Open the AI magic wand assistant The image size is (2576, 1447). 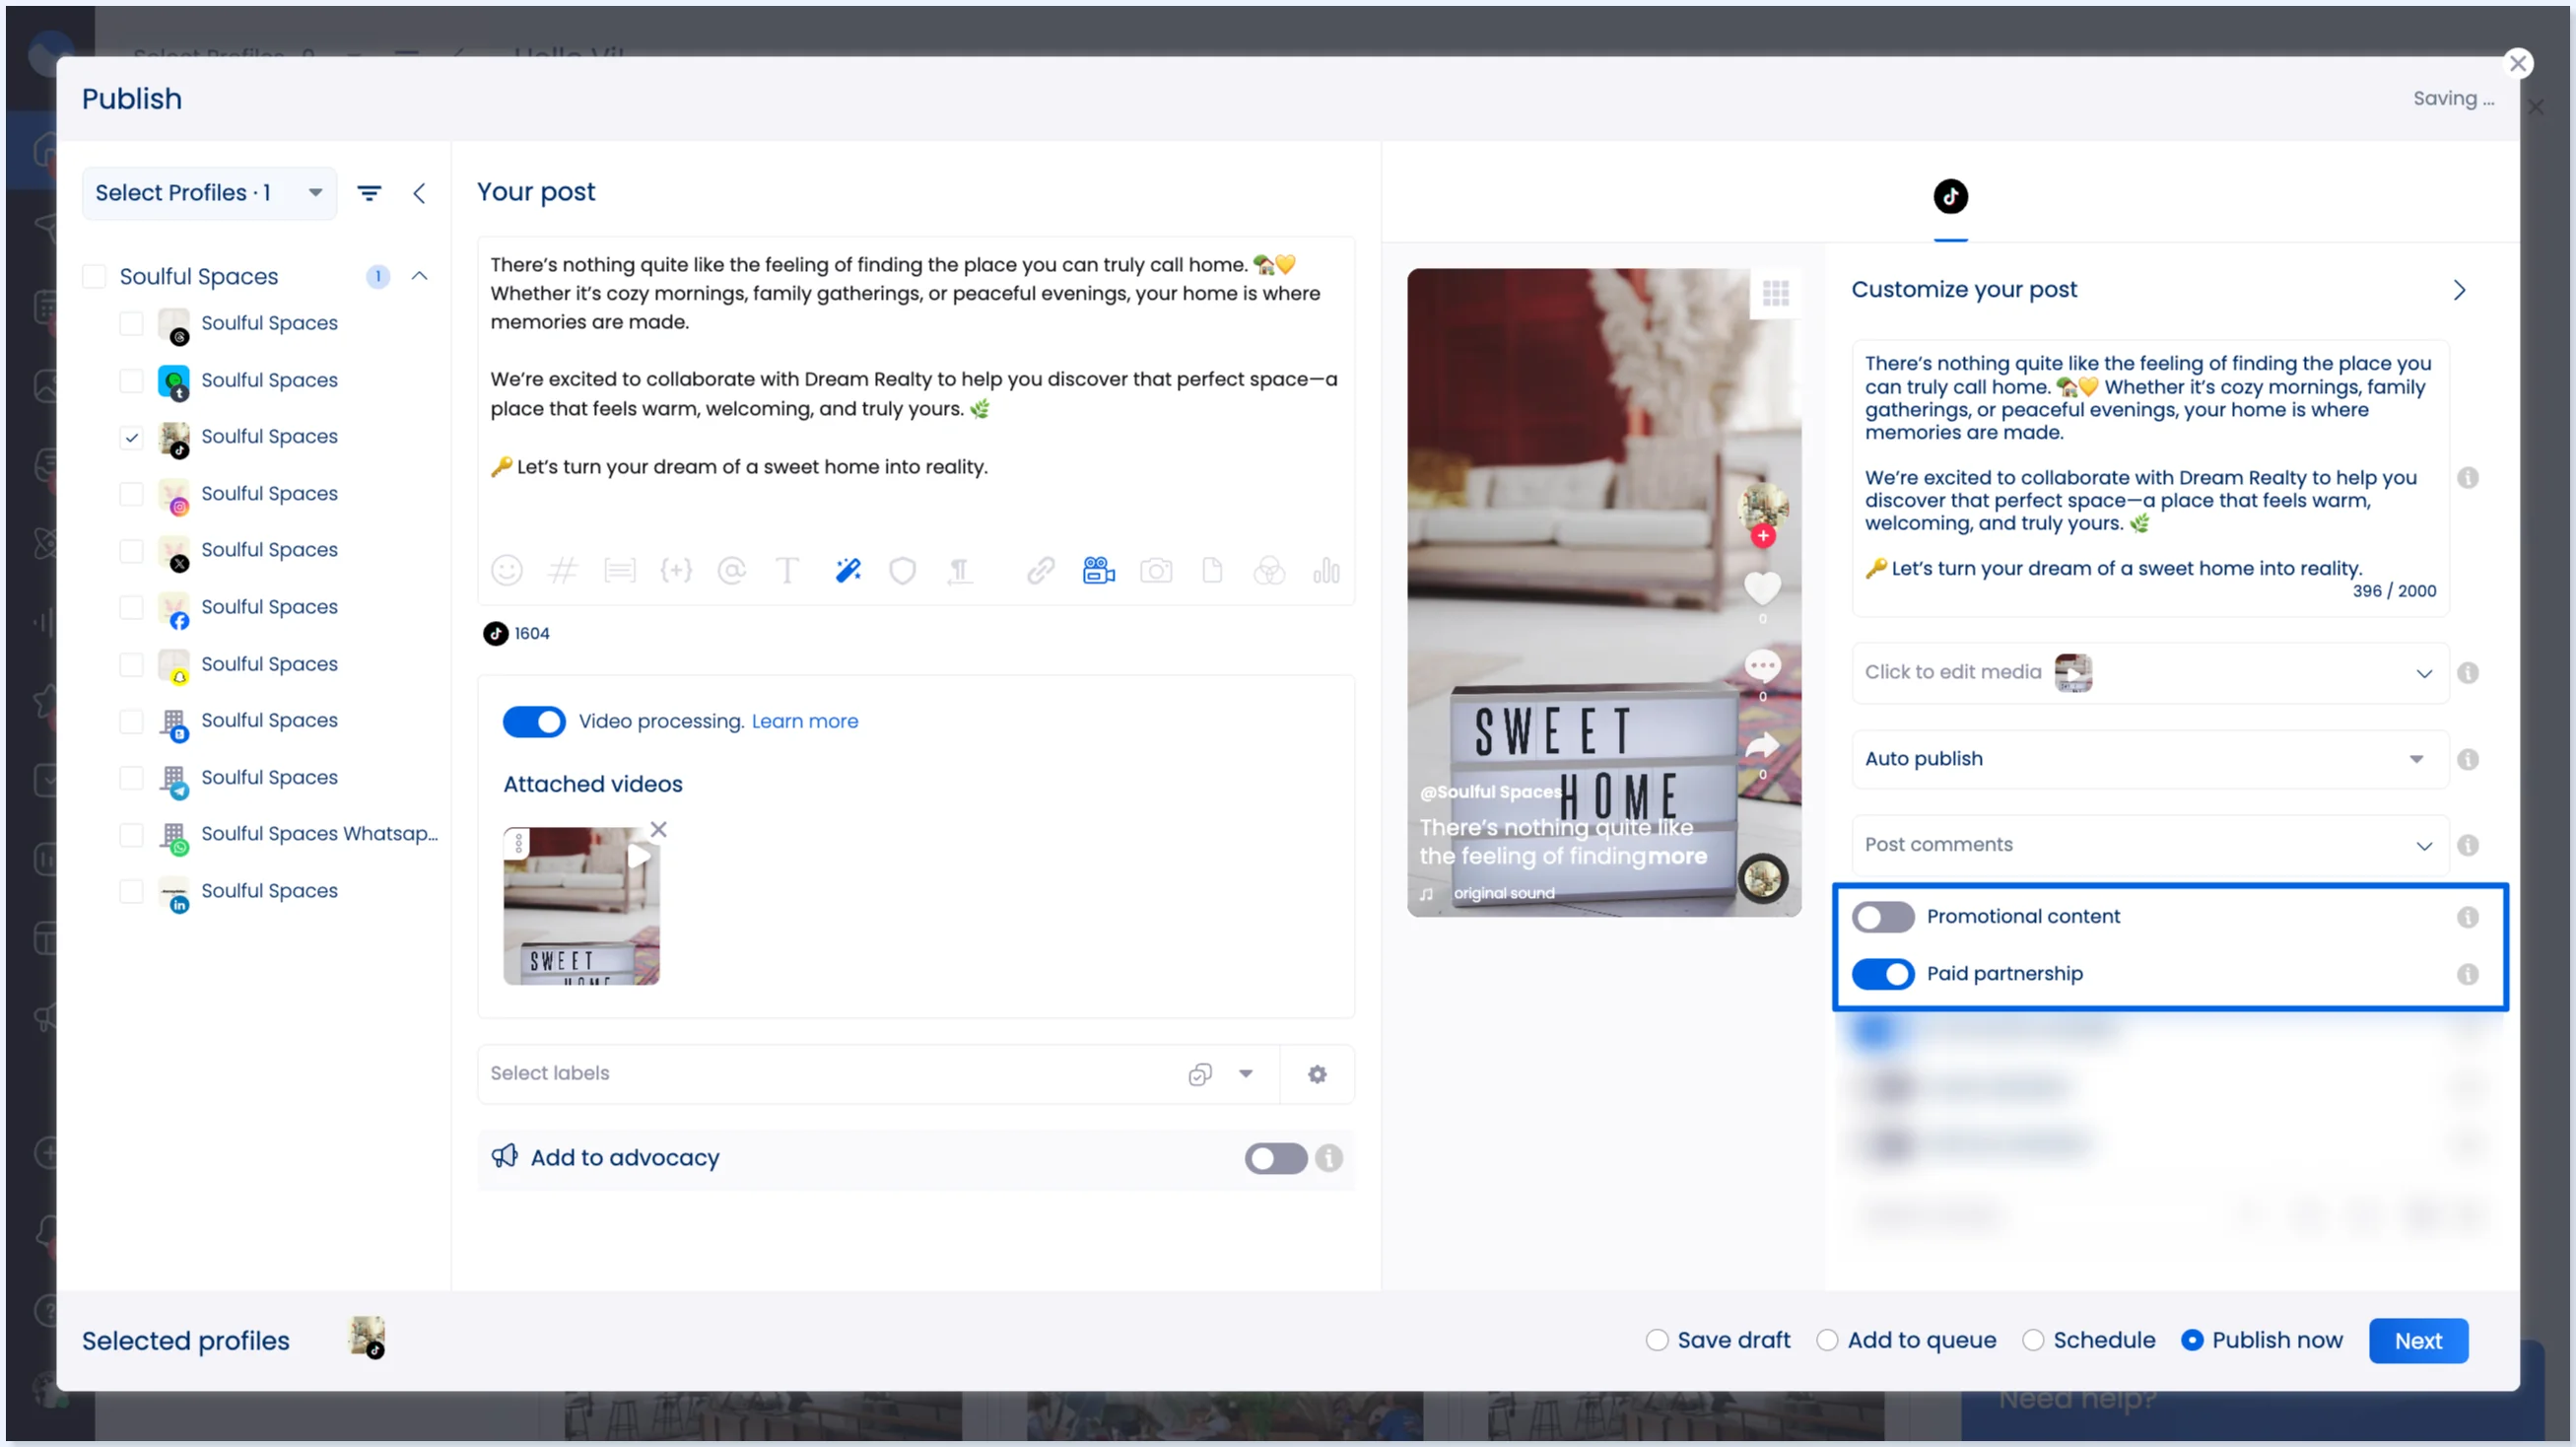tap(848, 570)
